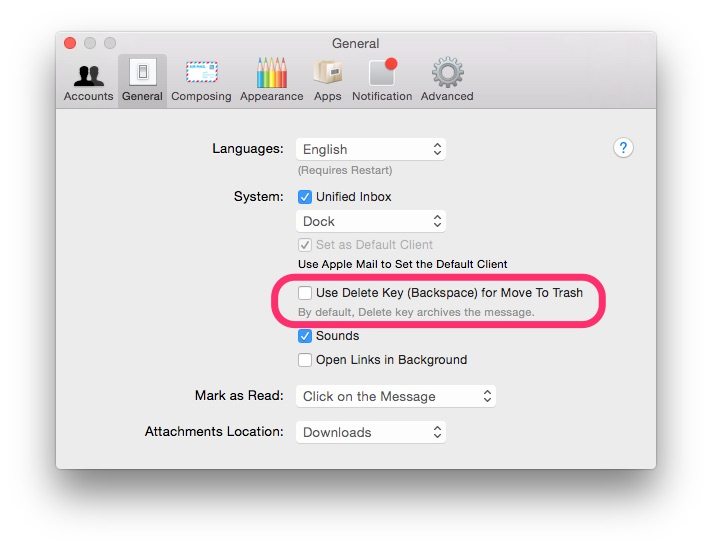Screen dimensions: 712x549
Task: Open Attachments Location Downloads dropdown
Action: pyautogui.click(x=371, y=432)
